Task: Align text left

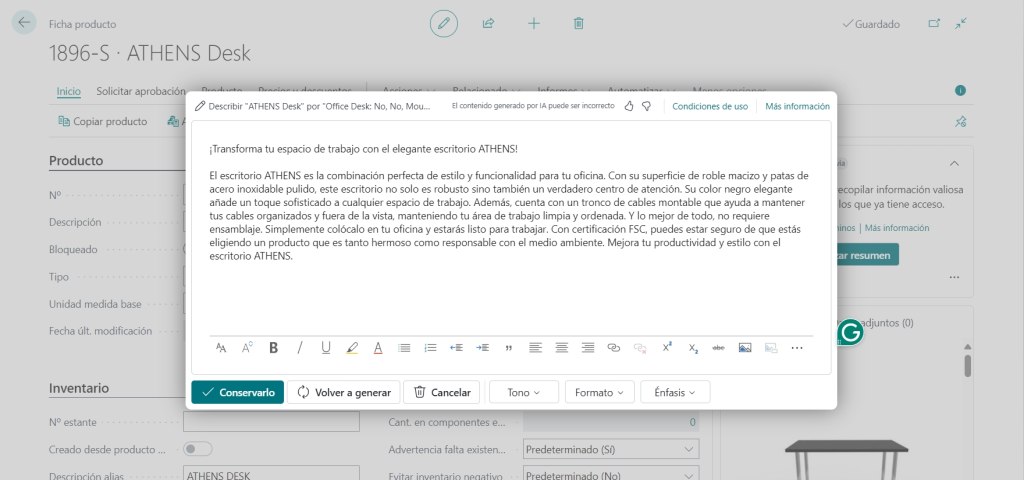Action: [536, 348]
